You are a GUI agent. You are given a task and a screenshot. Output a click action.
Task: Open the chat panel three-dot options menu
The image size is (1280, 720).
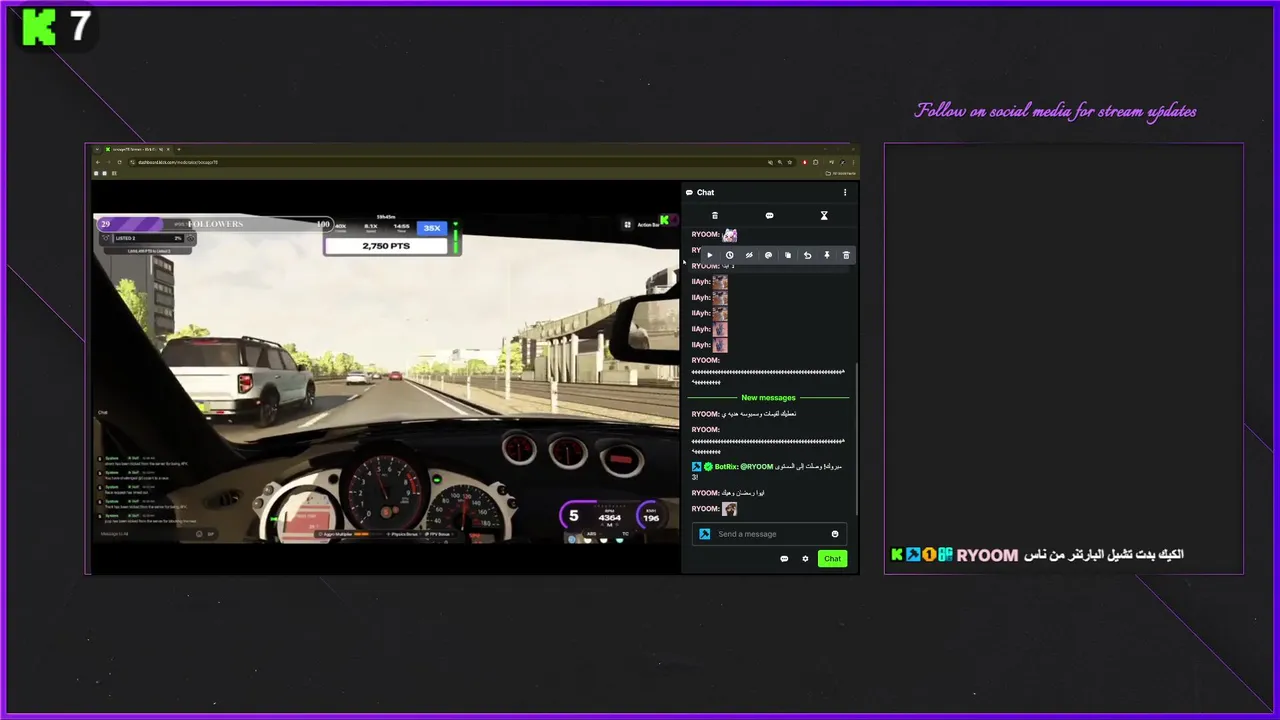click(x=845, y=193)
